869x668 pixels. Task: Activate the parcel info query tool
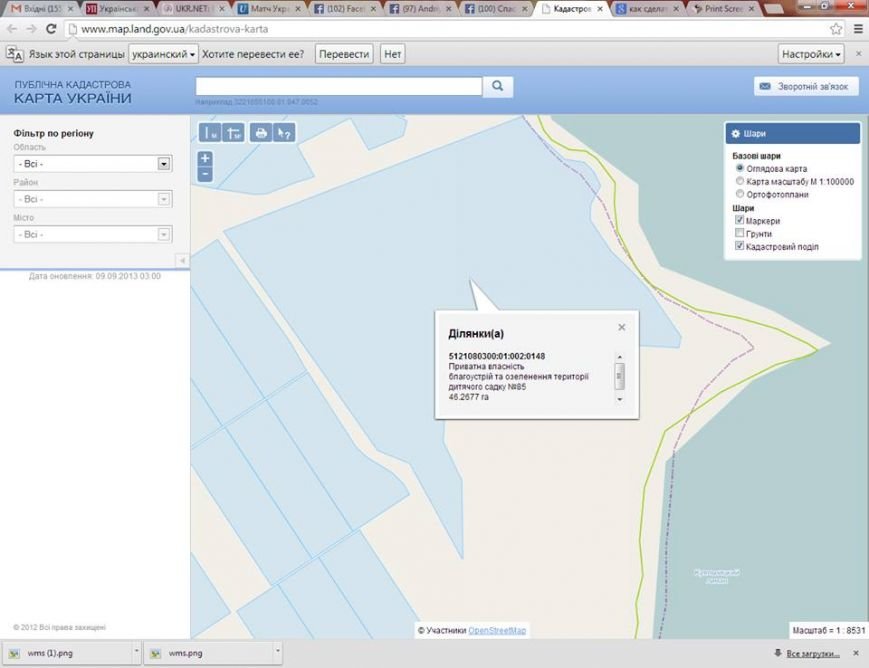tap(284, 132)
